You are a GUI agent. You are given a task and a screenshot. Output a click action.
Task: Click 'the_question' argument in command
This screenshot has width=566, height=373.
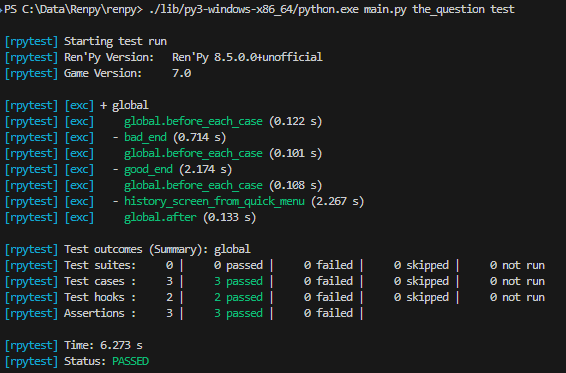[x=448, y=9]
